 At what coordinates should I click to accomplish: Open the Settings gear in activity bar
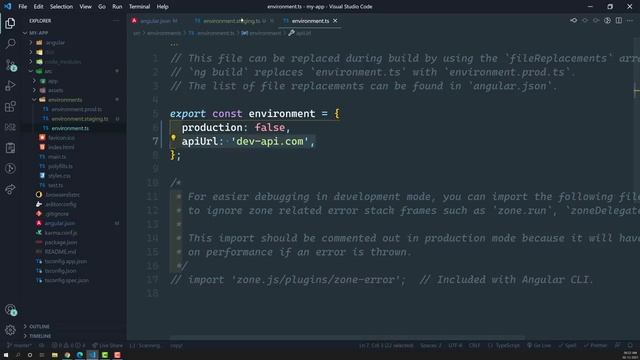pos(10,329)
